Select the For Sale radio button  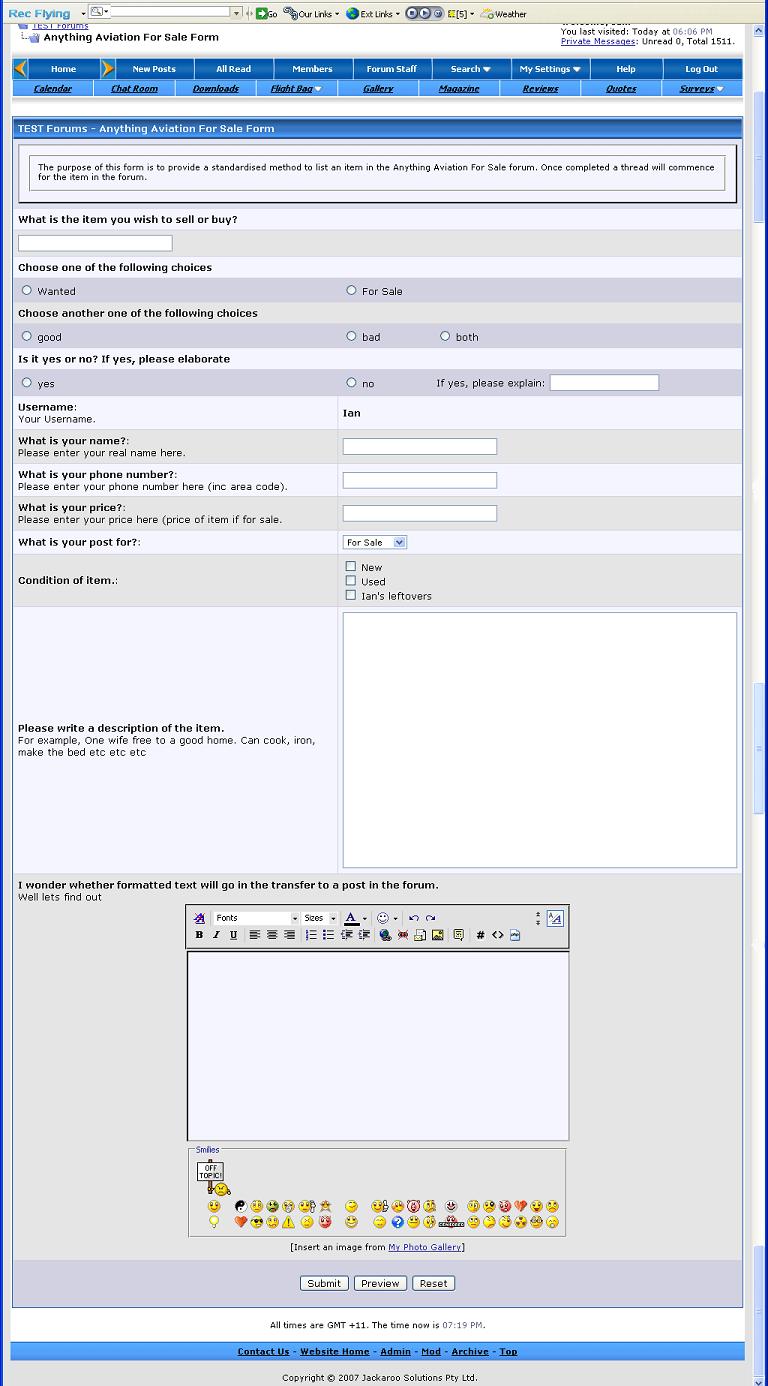coord(351,290)
